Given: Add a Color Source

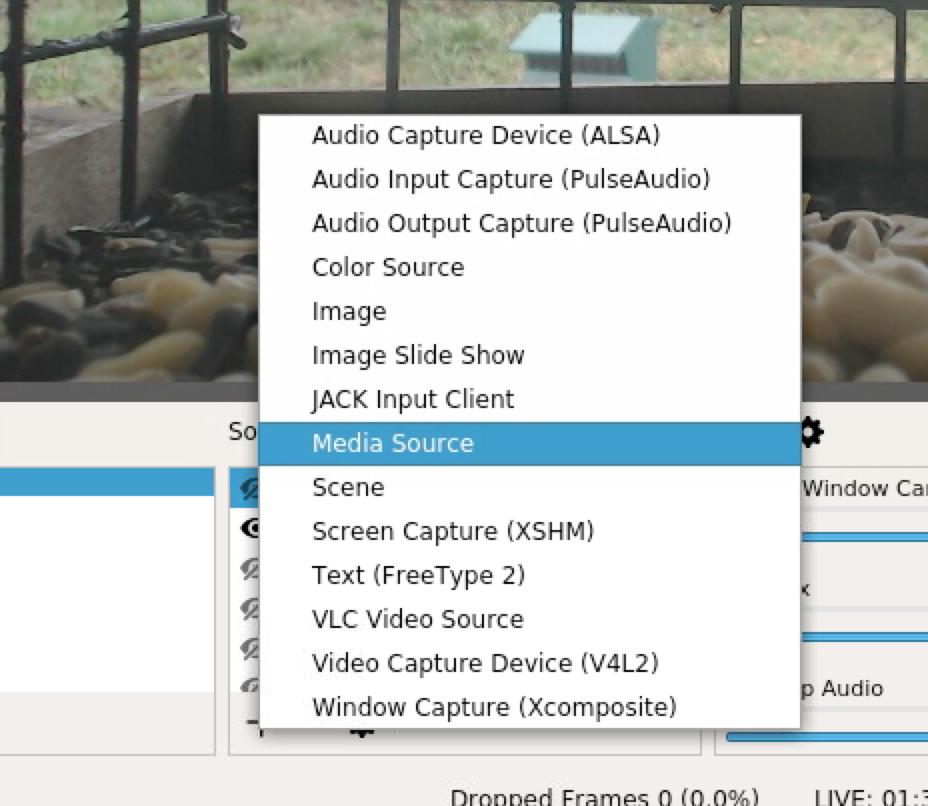Looking at the screenshot, I should click(x=388, y=267).
